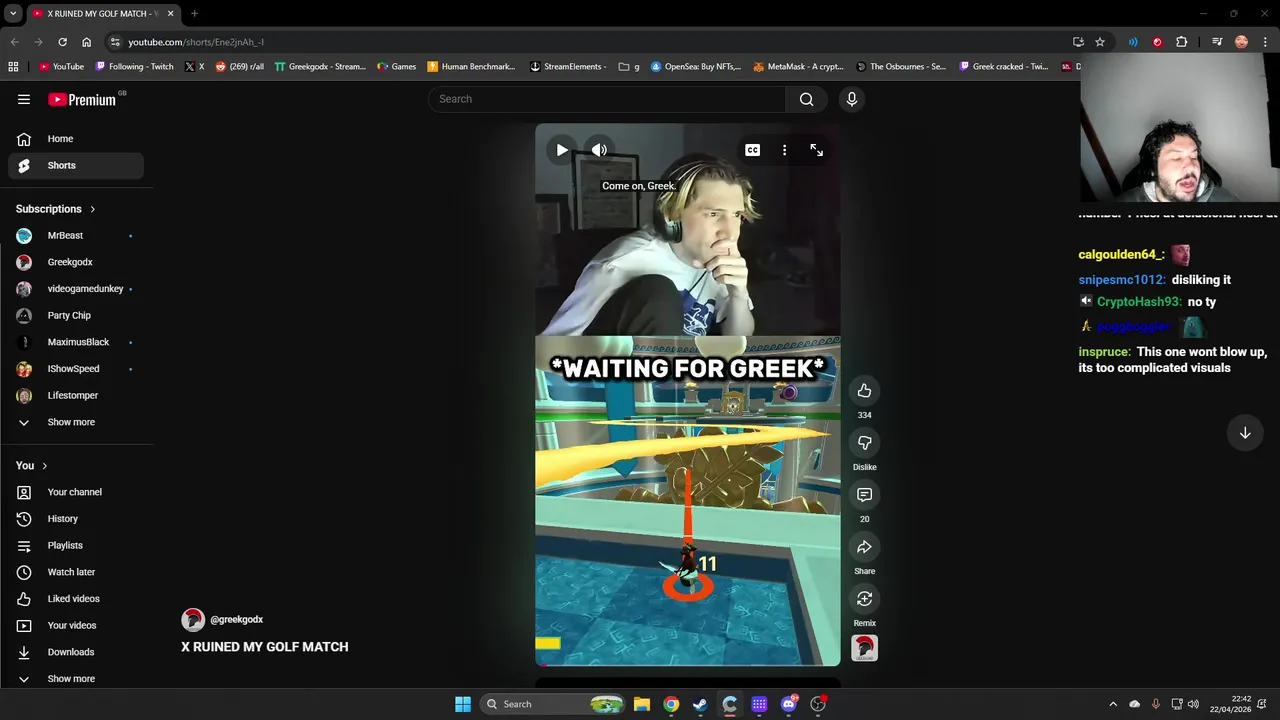Open the browser home page button
This screenshot has height=720, width=1280.
coord(86,42)
